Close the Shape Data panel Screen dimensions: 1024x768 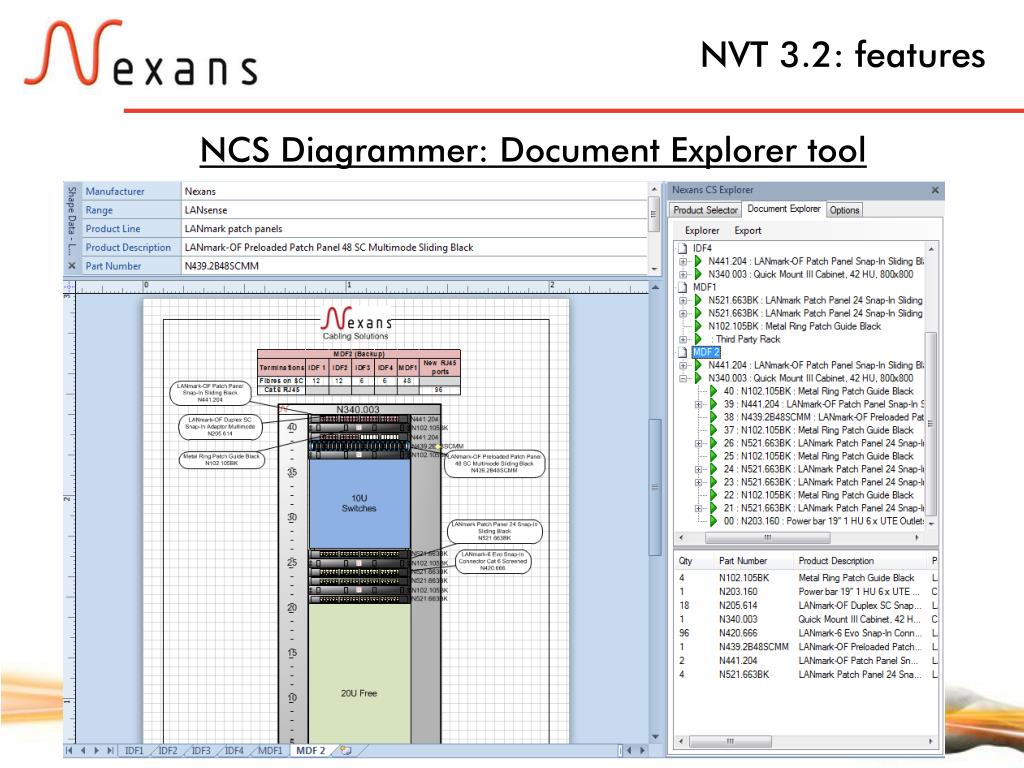click(72, 266)
